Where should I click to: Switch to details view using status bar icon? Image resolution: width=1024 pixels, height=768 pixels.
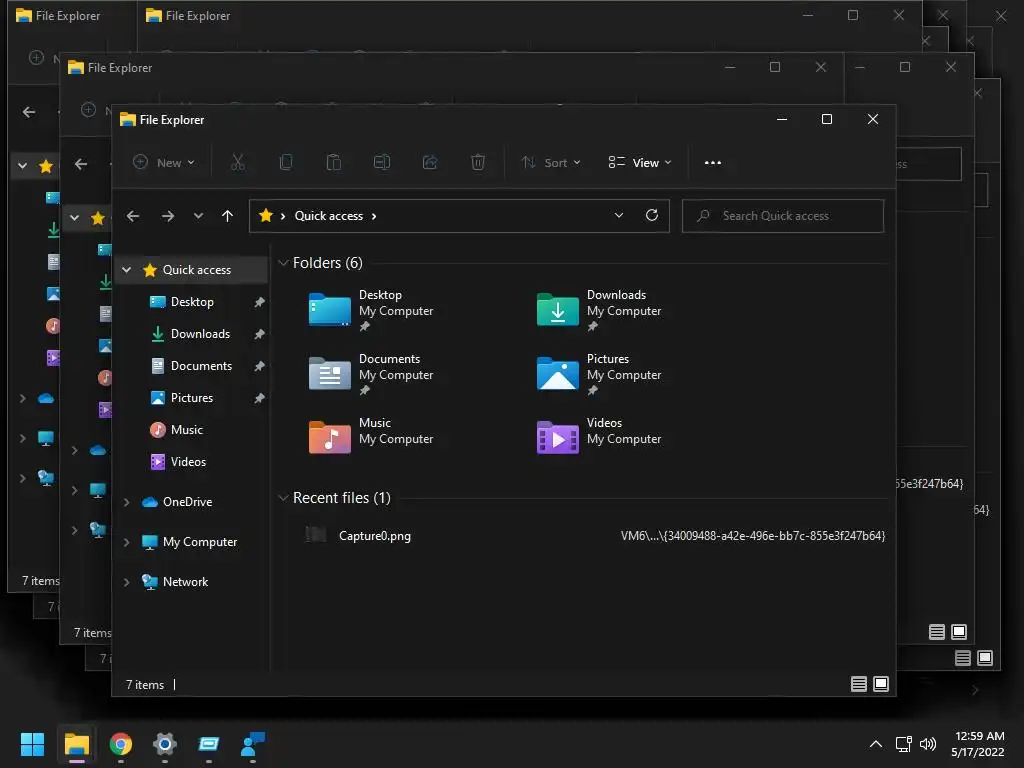pyautogui.click(x=859, y=684)
